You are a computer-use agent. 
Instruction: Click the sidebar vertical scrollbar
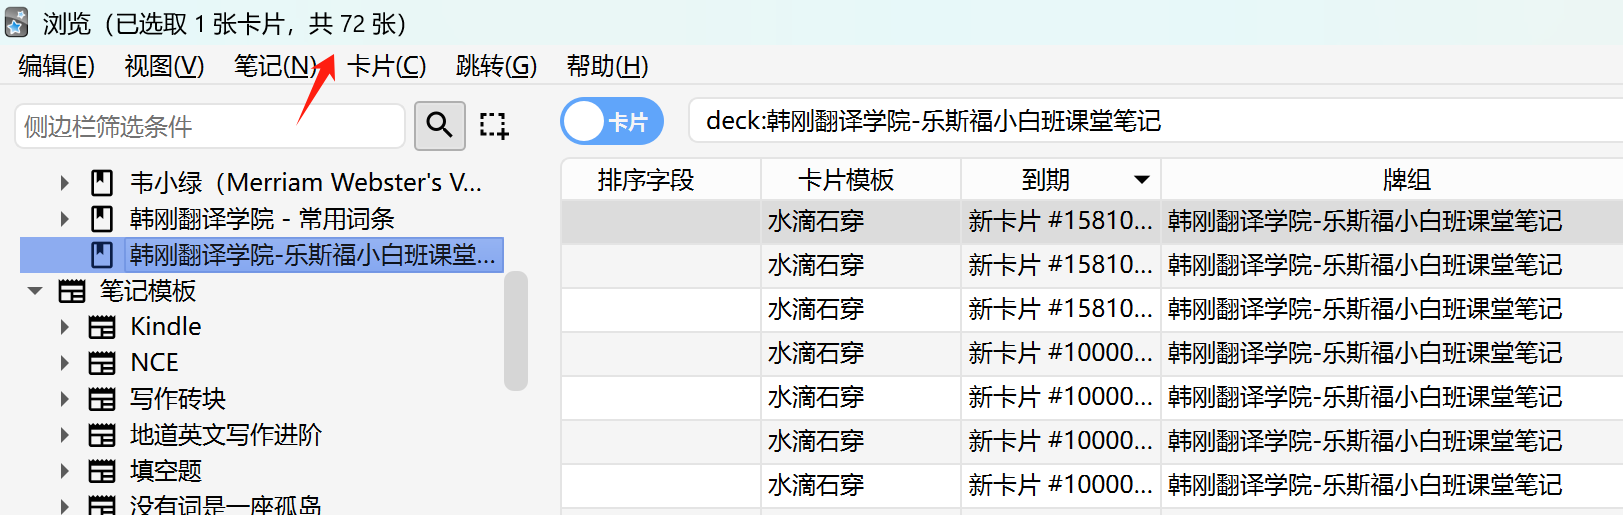(x=516, y=330)
